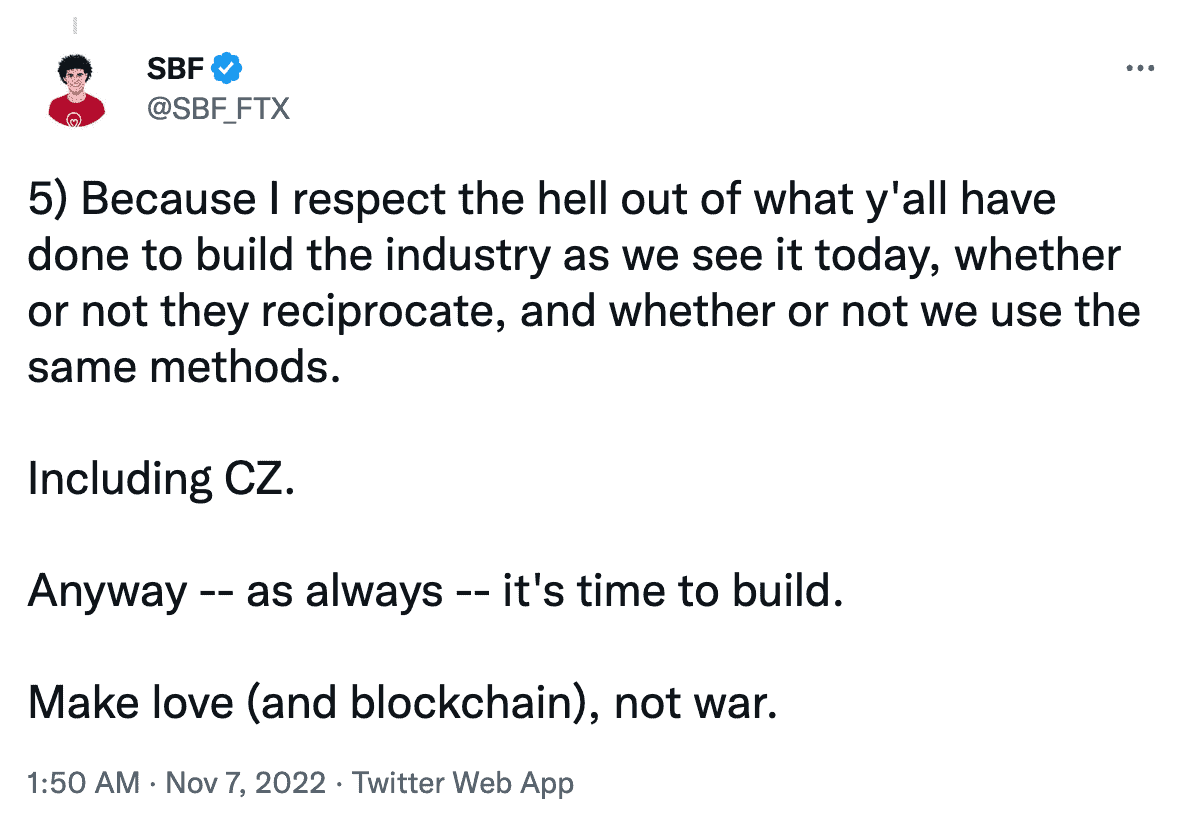The width and height of the screenshot is (1188, 834).
Task: Open the Twitter Web App source link
Action: click(463, 783)
